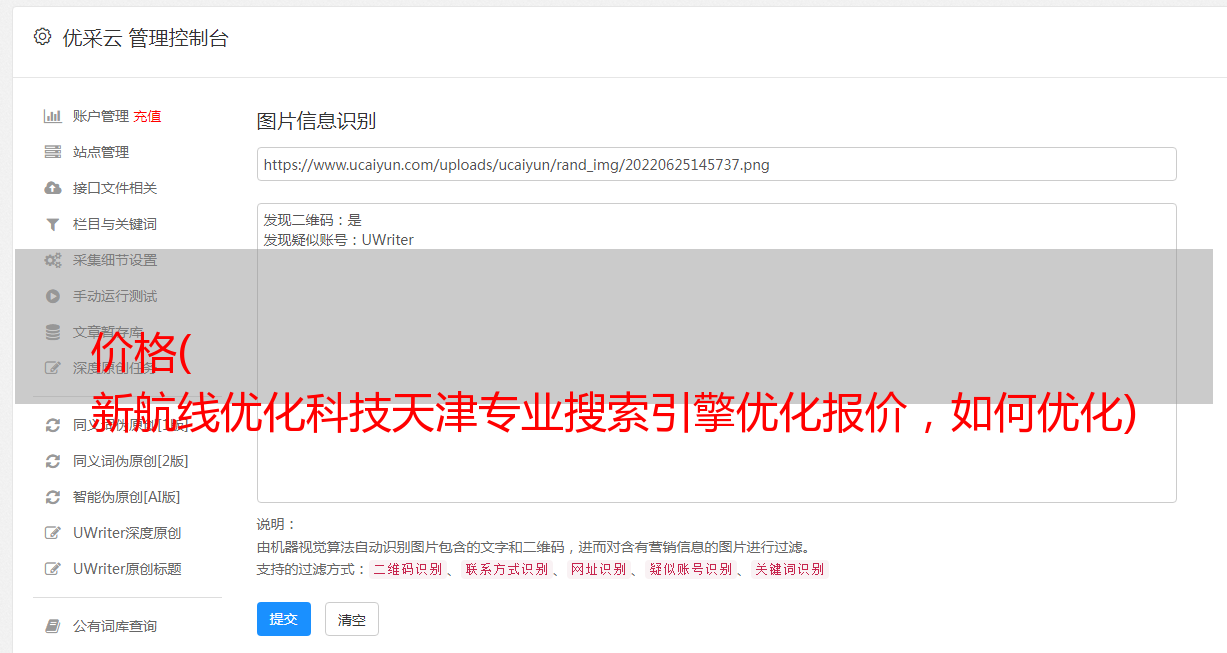Click the 关键词识别 filter tag

[x=790, y=569]
